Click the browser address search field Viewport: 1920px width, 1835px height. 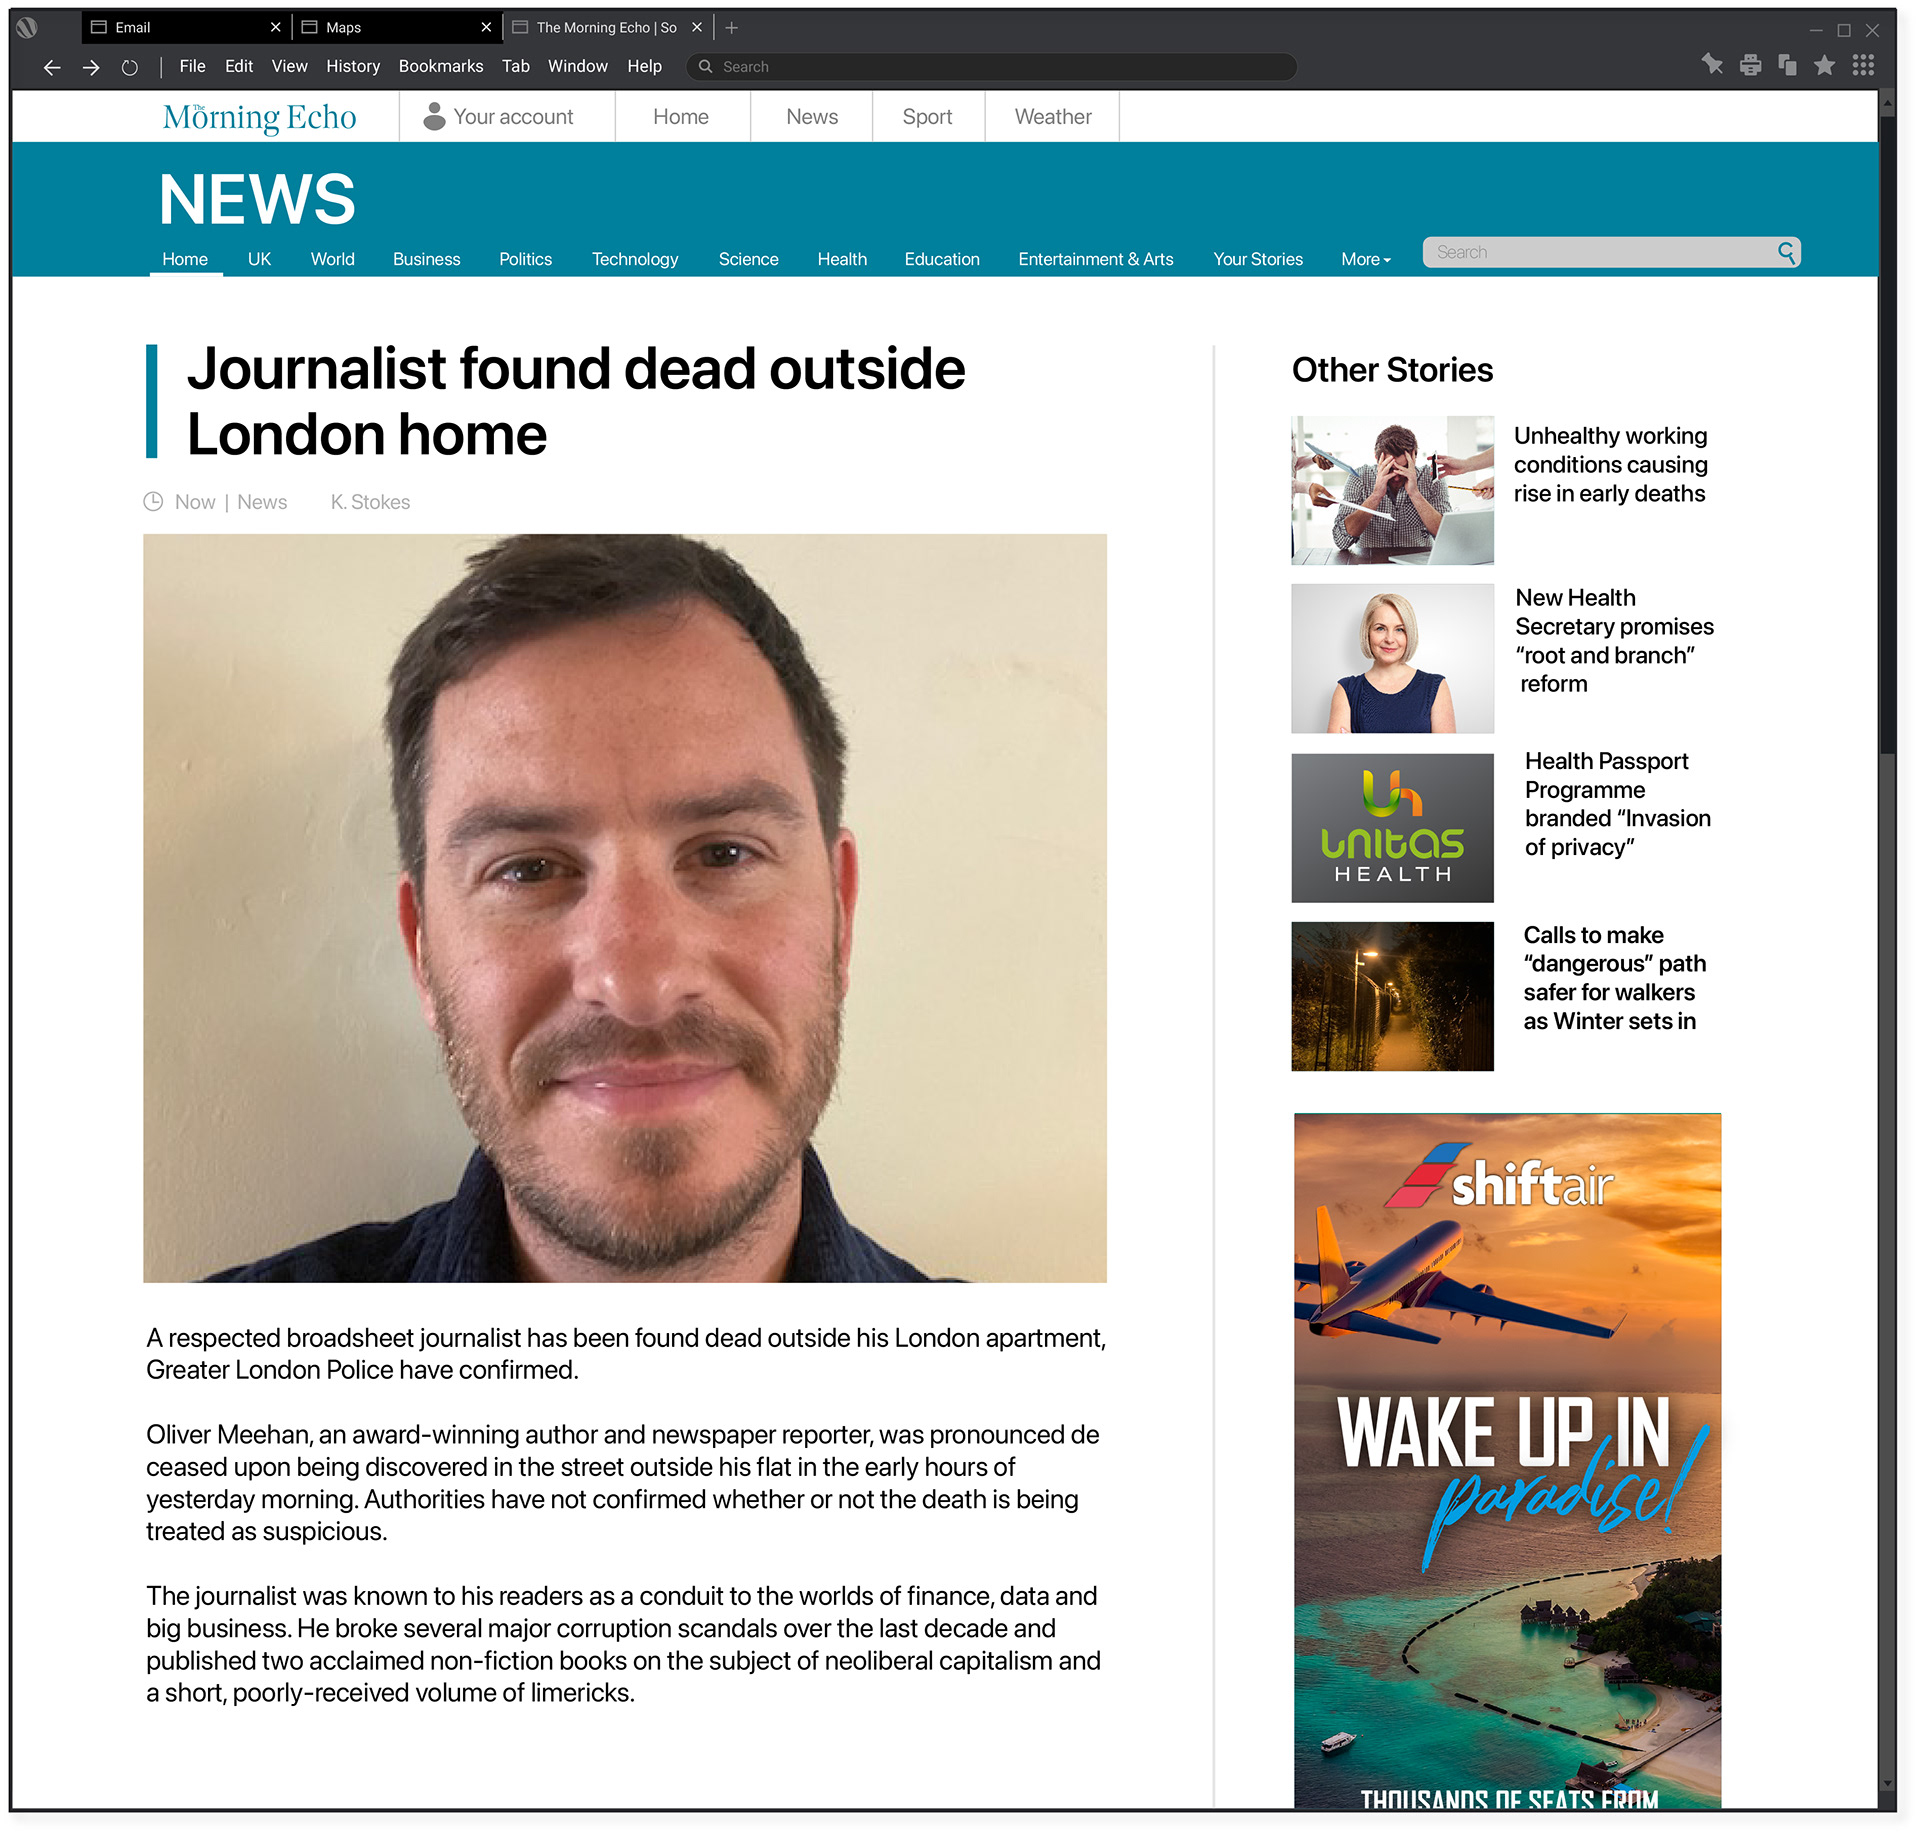click(x=991, y=66)
